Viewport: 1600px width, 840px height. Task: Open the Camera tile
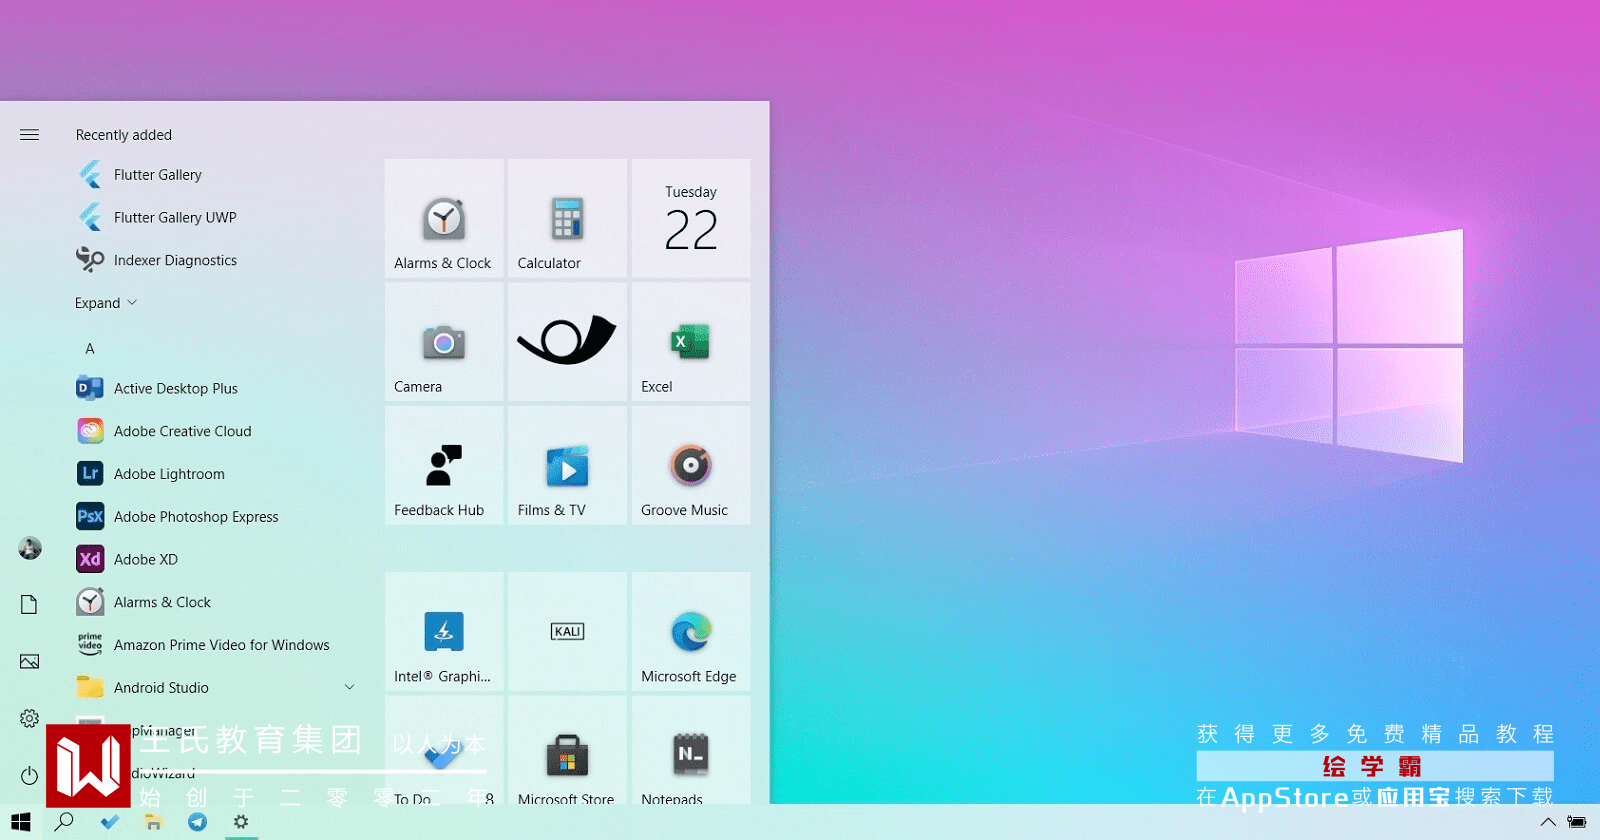point(444,342)
